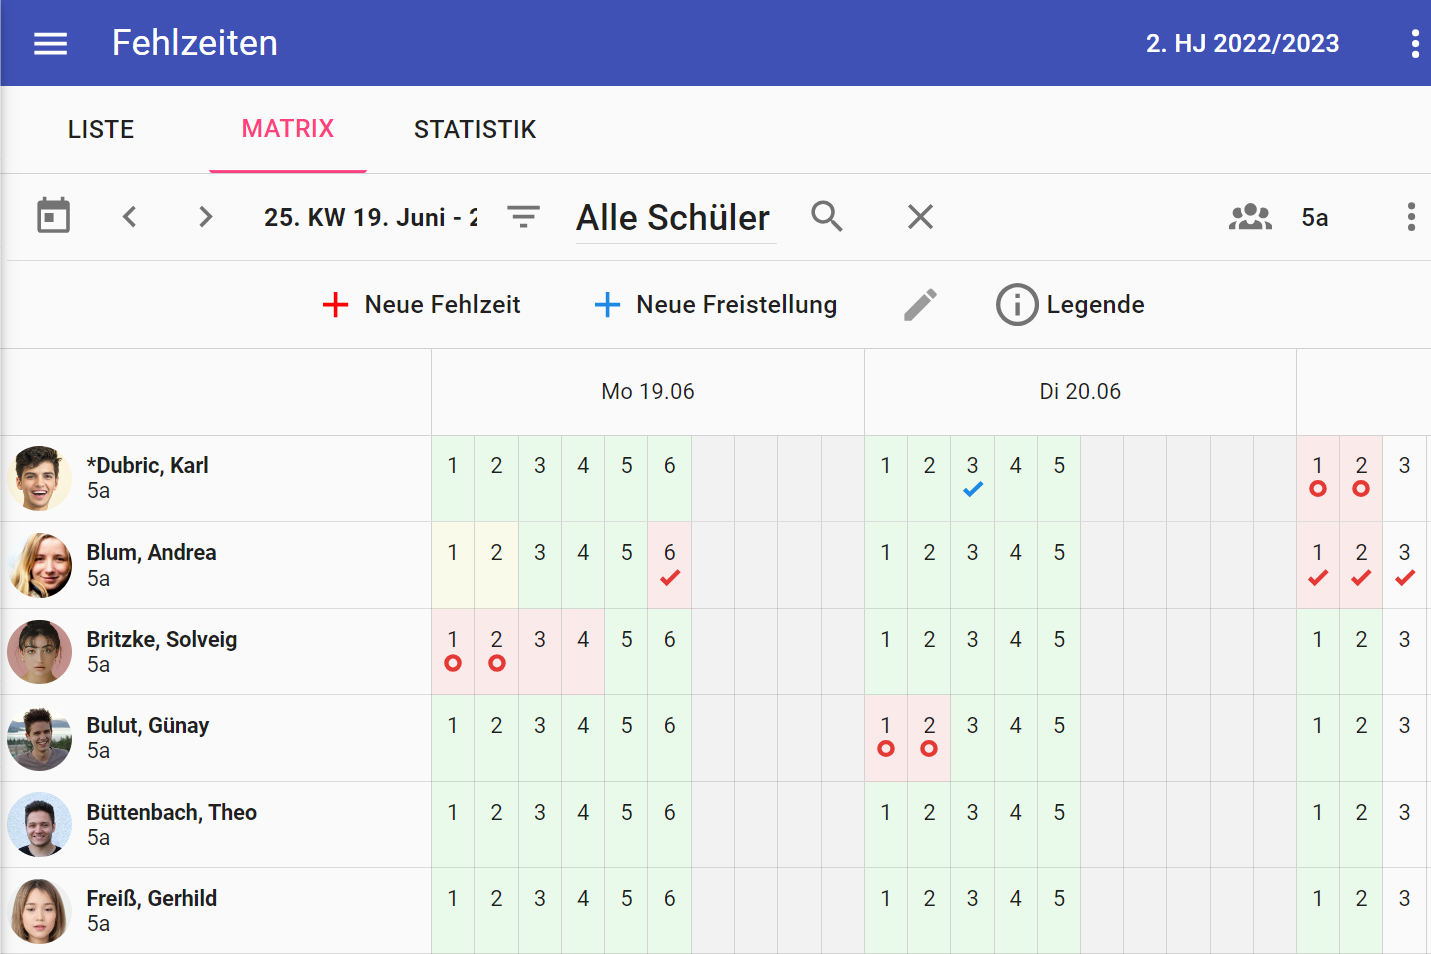Screen dimensions: 1431x954
Task: Select Blum's Monday lesson 6 with red check
Action: coord(669,565)
